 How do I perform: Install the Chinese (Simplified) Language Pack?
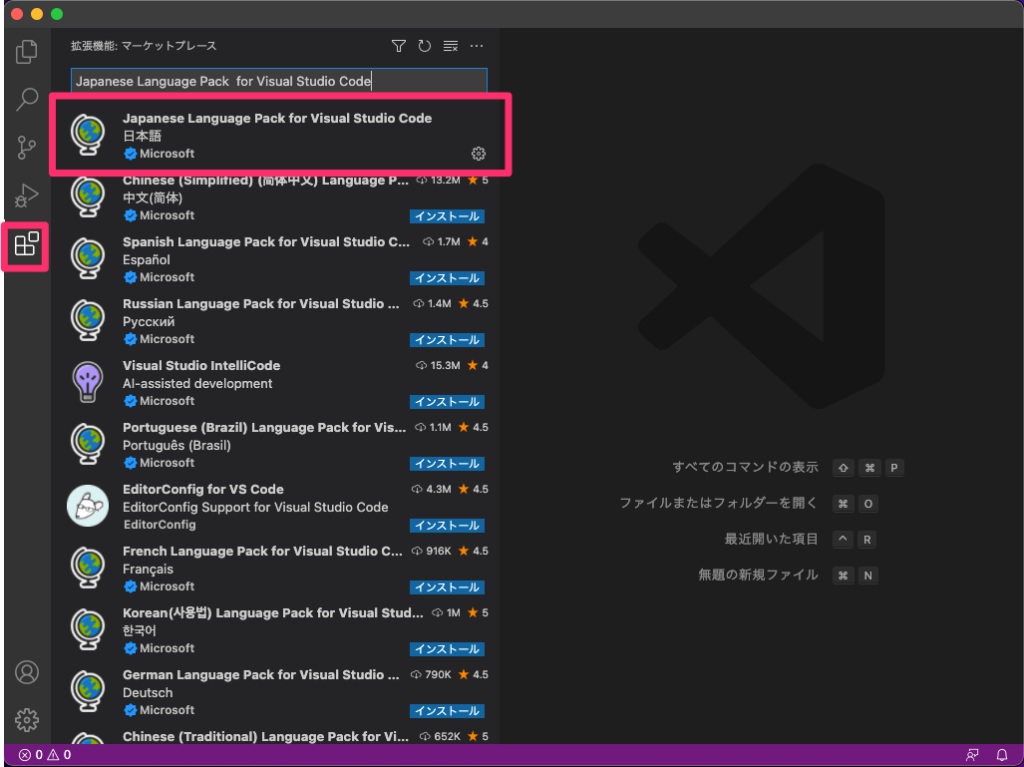click(447, 216)
